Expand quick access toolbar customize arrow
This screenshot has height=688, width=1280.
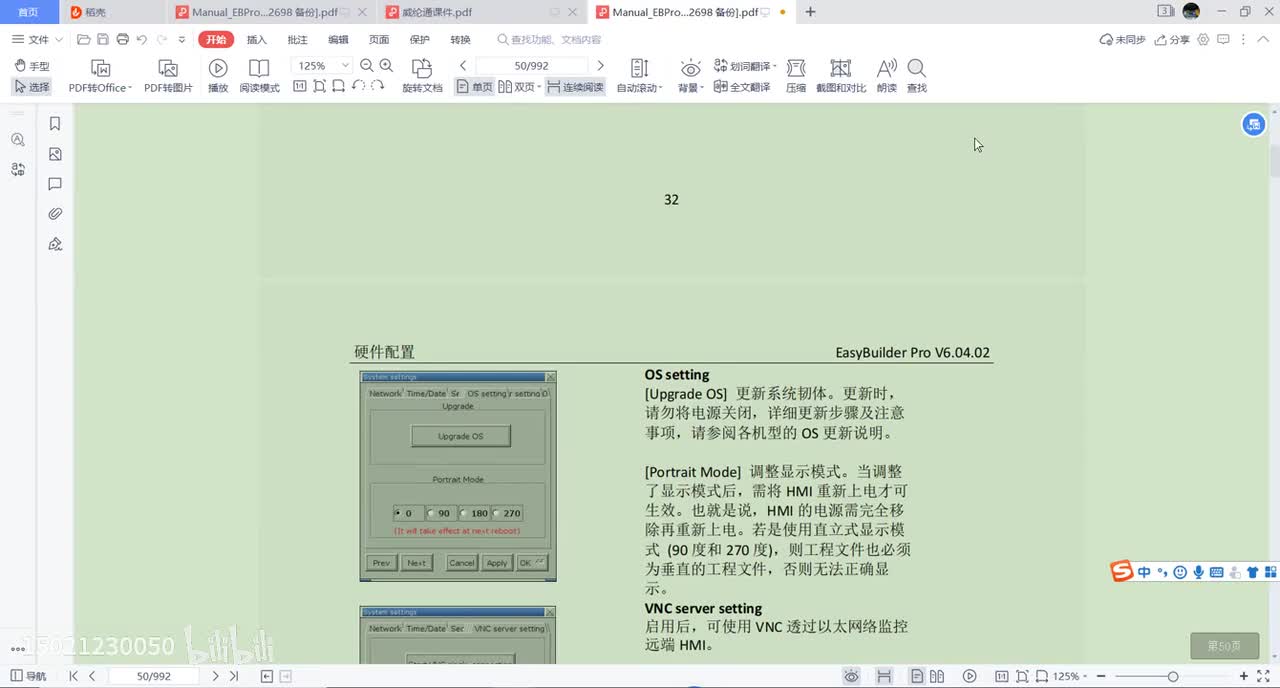(x=181, y=39)
